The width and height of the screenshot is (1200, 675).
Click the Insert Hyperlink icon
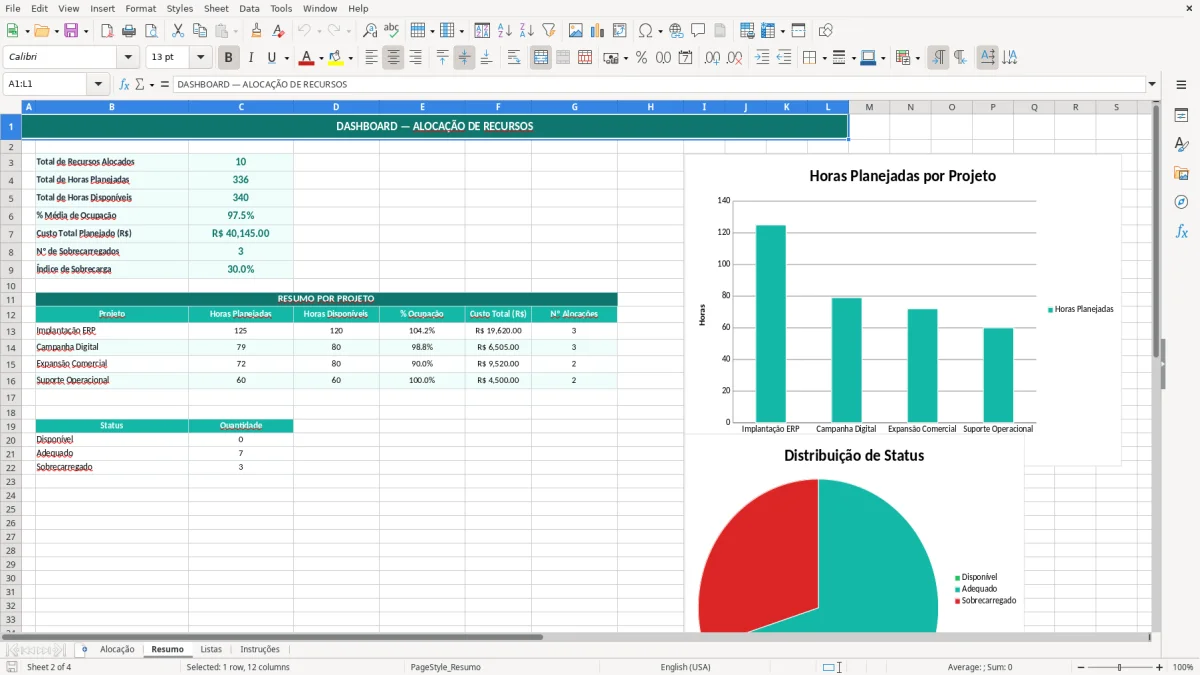pos(676,31)
